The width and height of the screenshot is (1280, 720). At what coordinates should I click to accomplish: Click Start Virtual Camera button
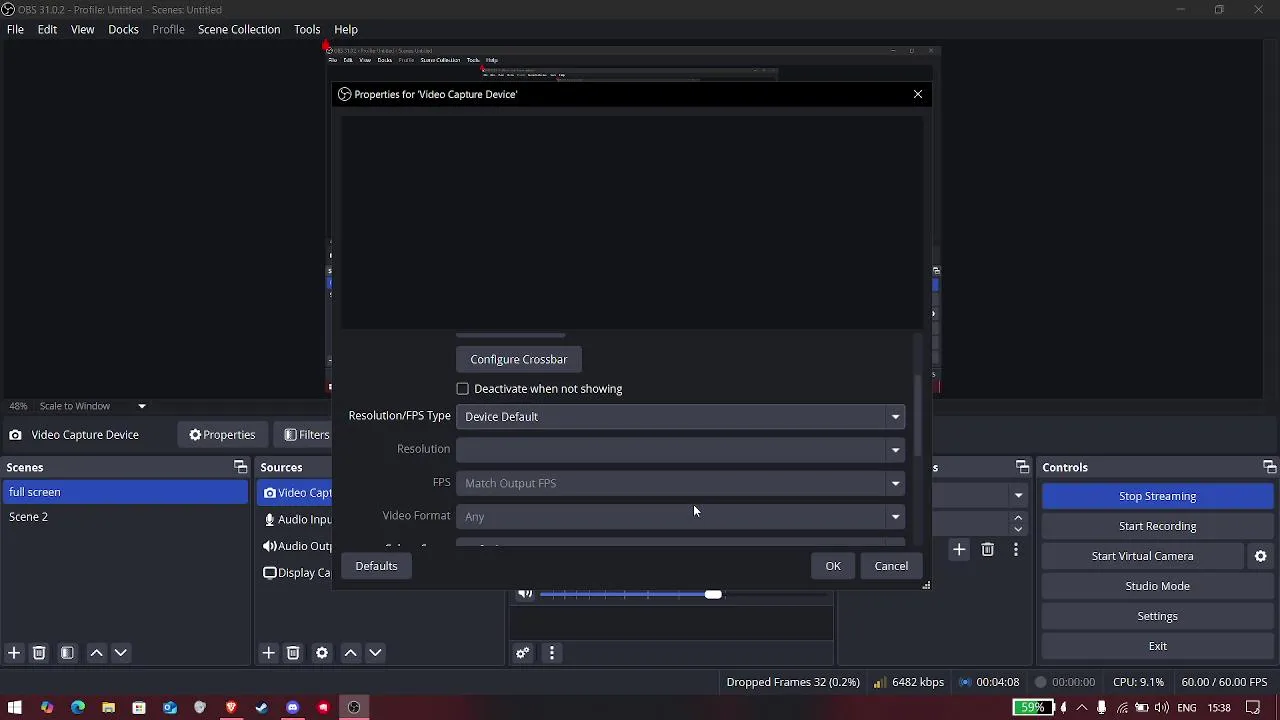point(1142,556)
